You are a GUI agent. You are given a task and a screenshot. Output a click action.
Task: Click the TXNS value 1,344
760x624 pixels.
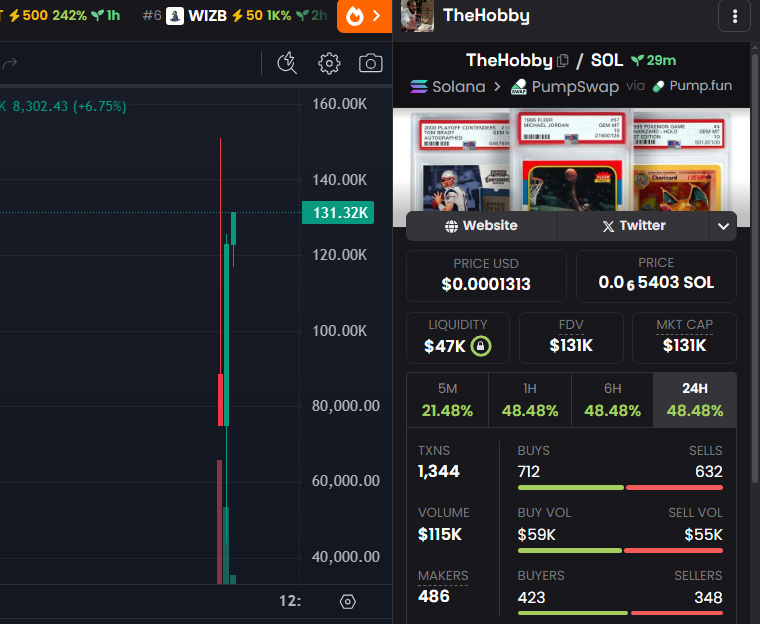point(439,471)
